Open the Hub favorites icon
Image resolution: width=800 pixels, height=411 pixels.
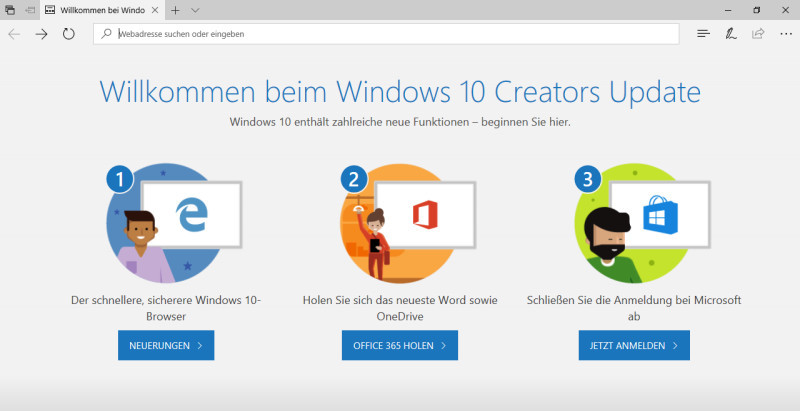(x=704, y=34)
